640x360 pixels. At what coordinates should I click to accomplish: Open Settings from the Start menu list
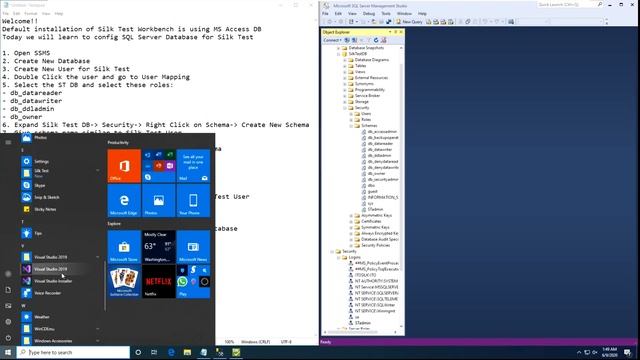(x=41, y=161)
